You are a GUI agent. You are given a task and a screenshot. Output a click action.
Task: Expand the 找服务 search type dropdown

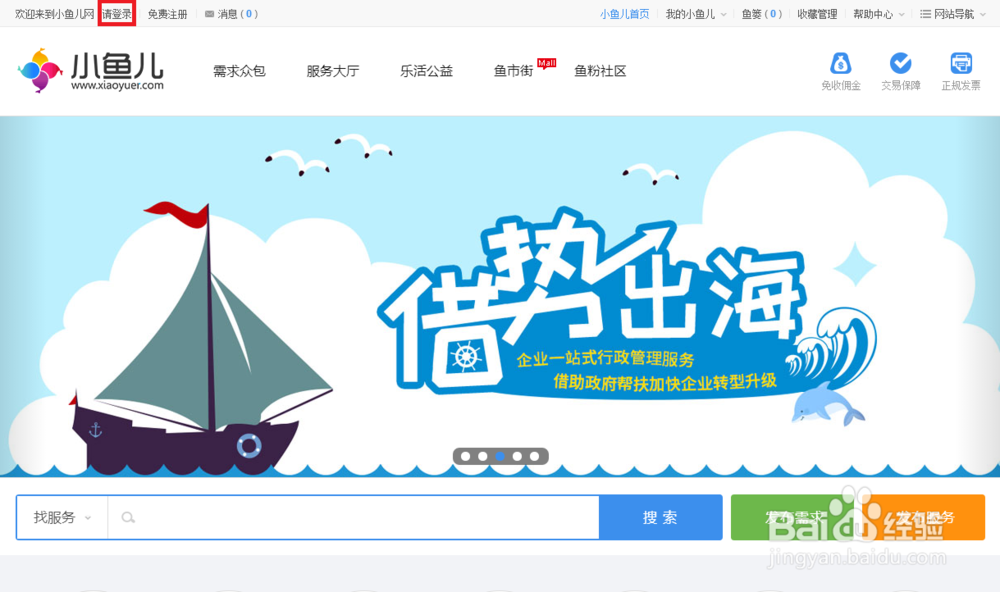pyautogui.click(x=62, y=517)
